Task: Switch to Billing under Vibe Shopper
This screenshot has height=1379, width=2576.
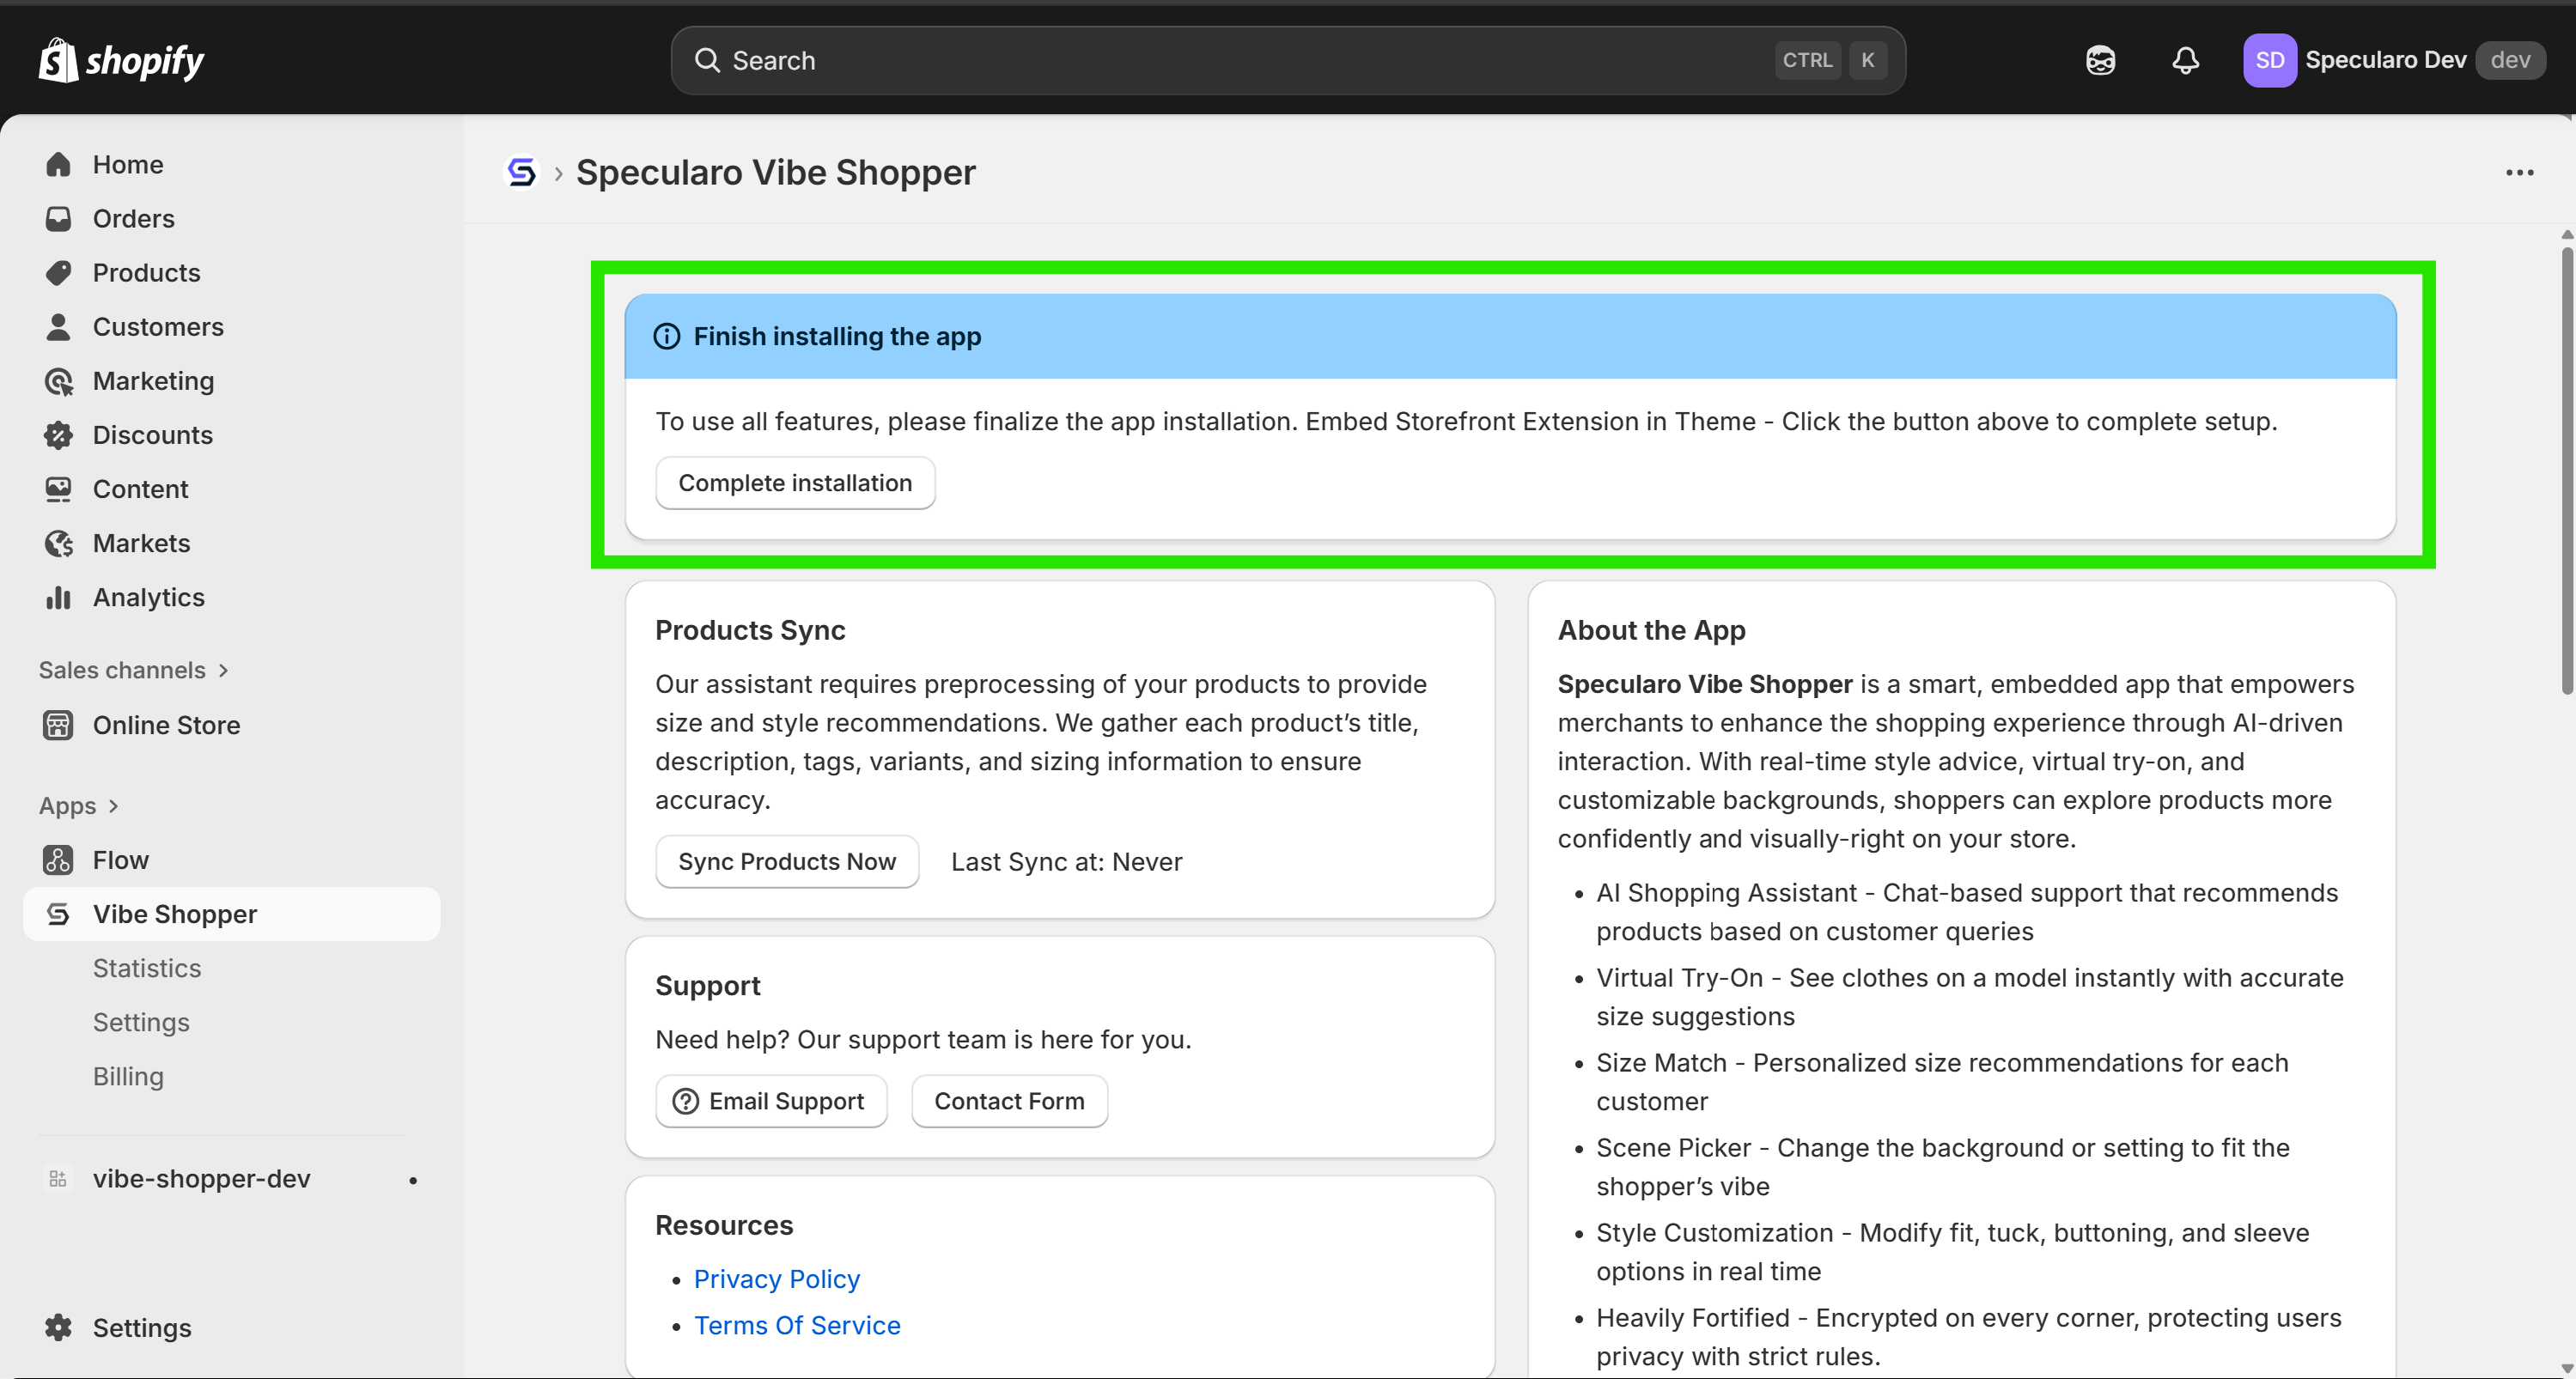Action: pos(128,1076)
